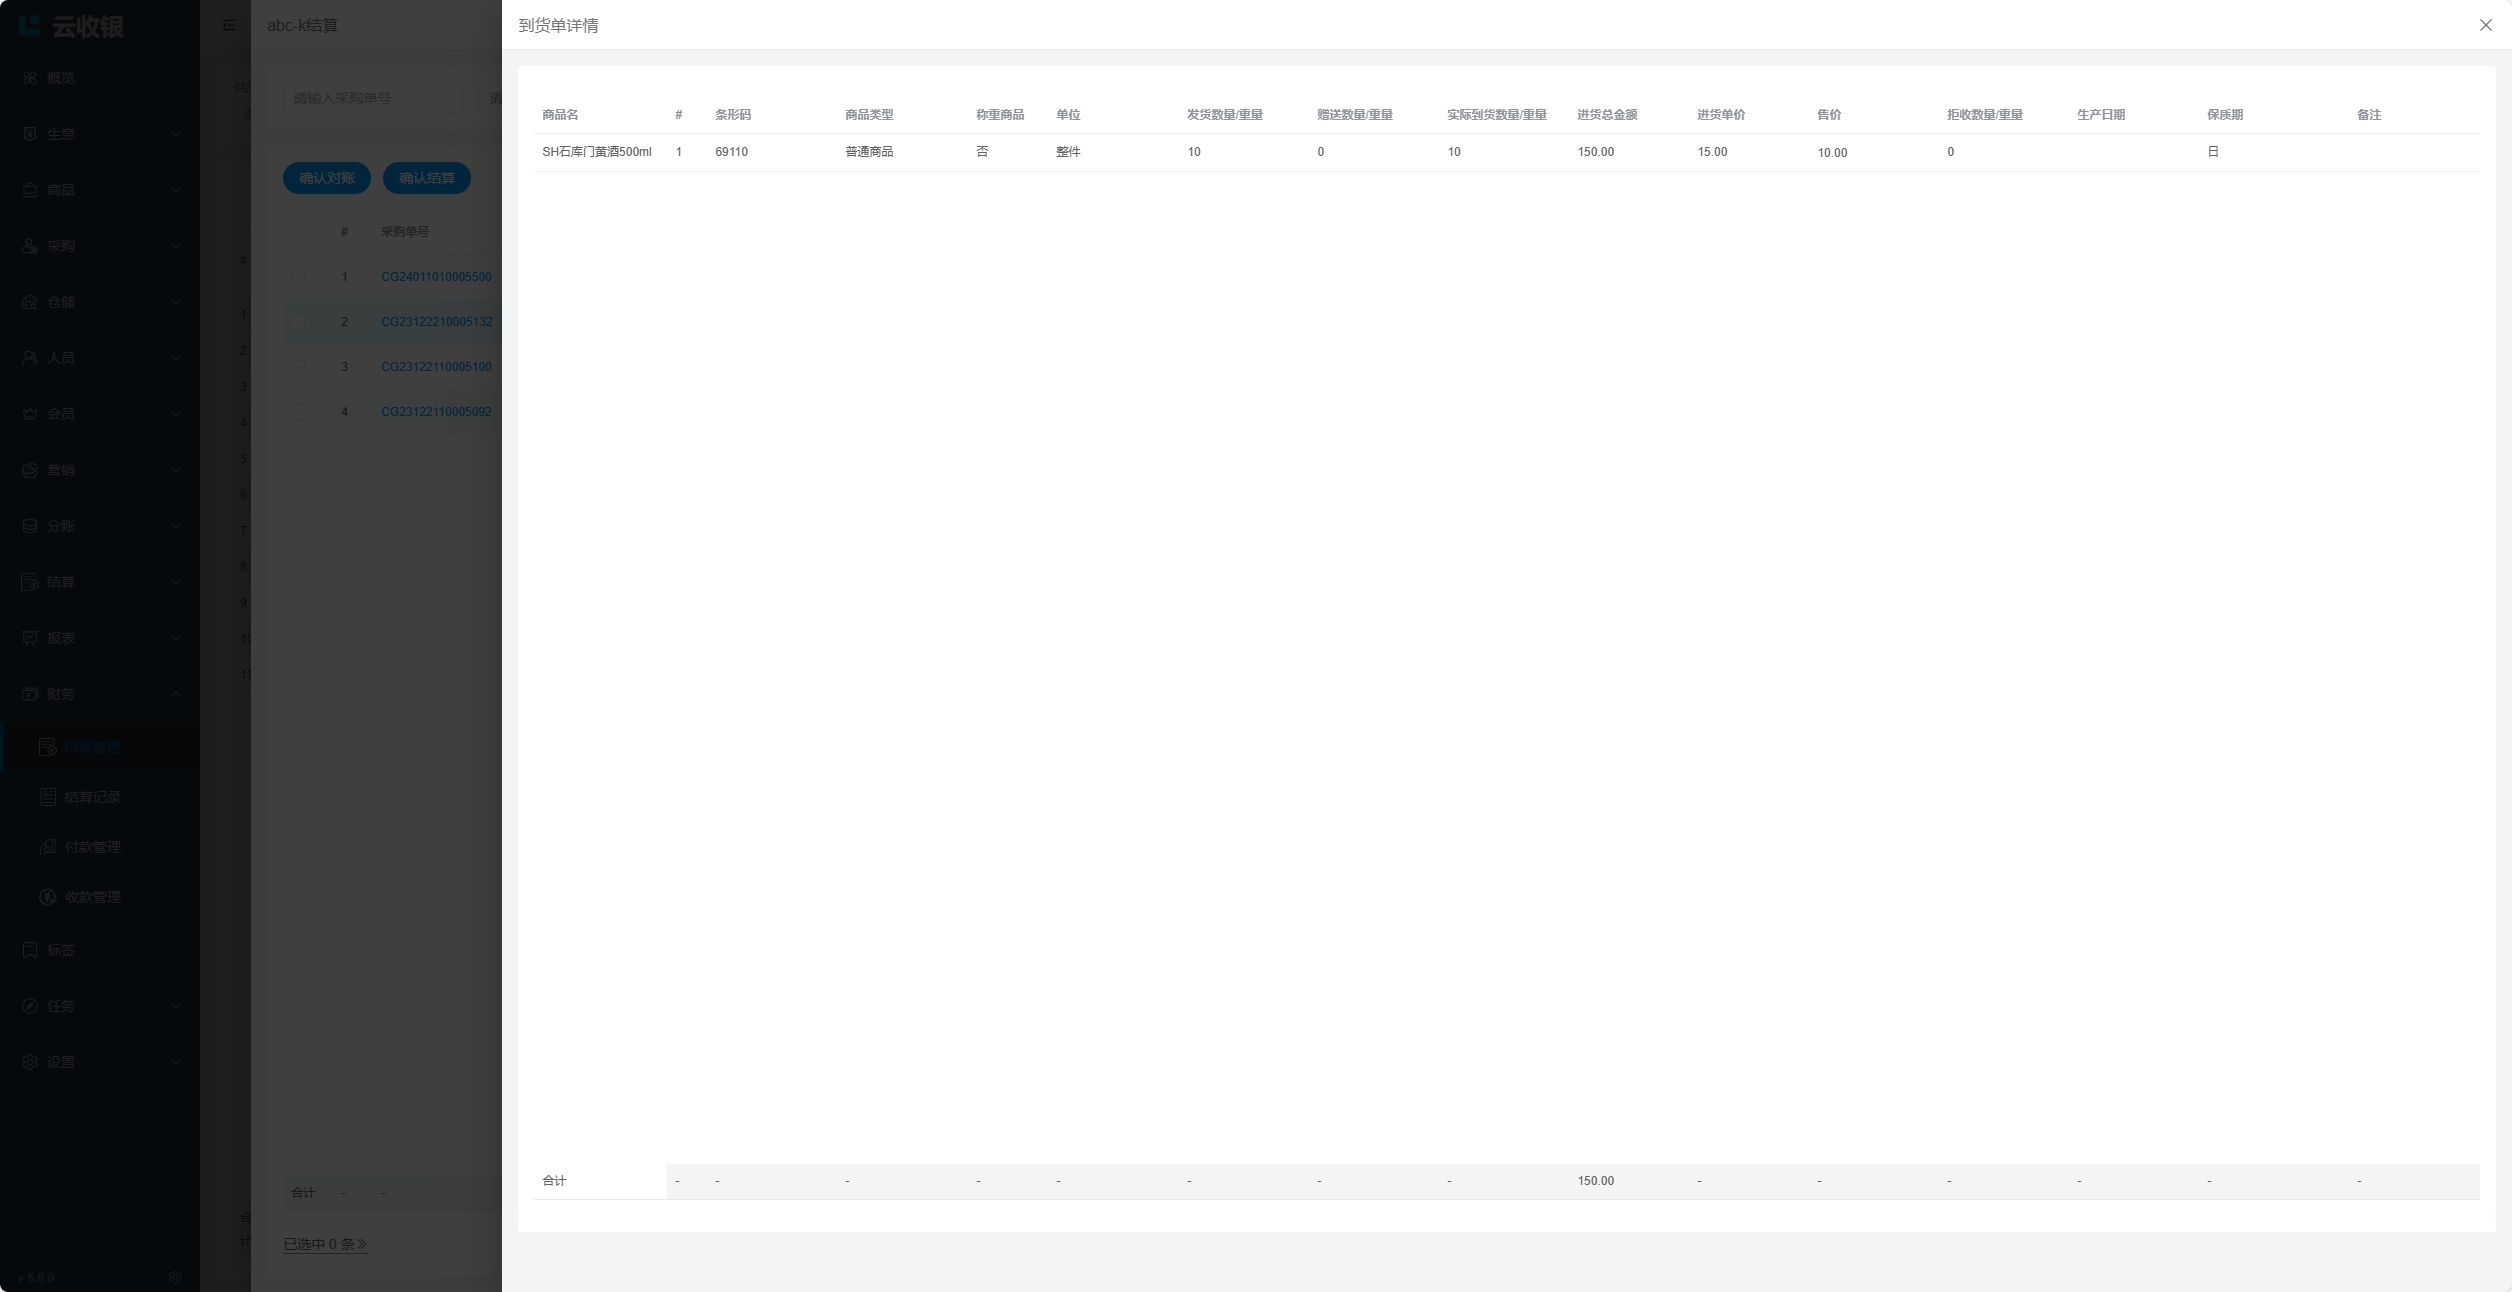Click the gear icon beside version number
Image resolution: width=2512 pixels, height=1292 pixels.
tap(175, 1277)
